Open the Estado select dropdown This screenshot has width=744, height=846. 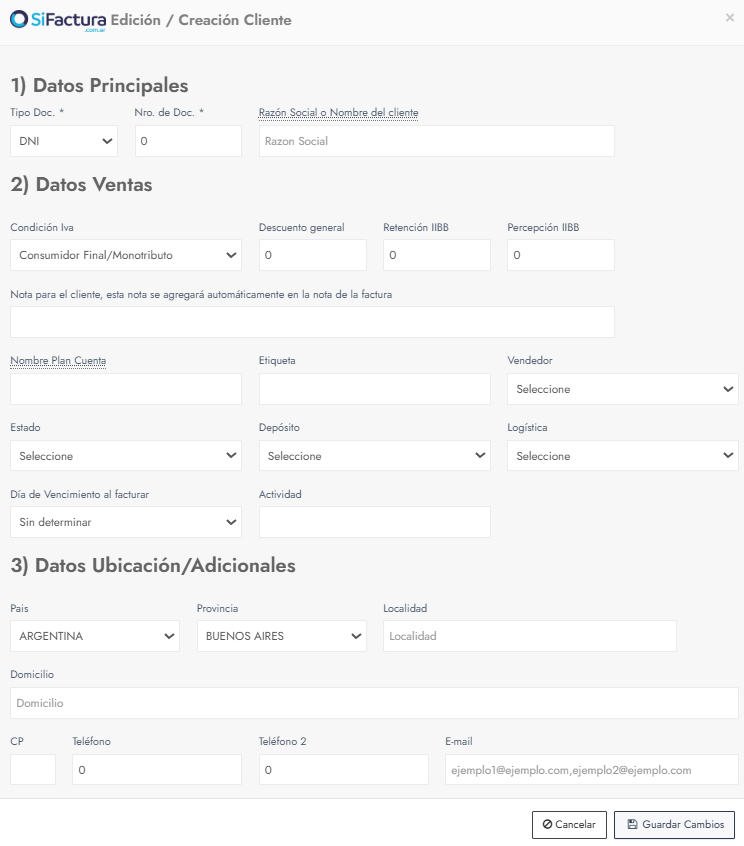(x=126, y=456)
